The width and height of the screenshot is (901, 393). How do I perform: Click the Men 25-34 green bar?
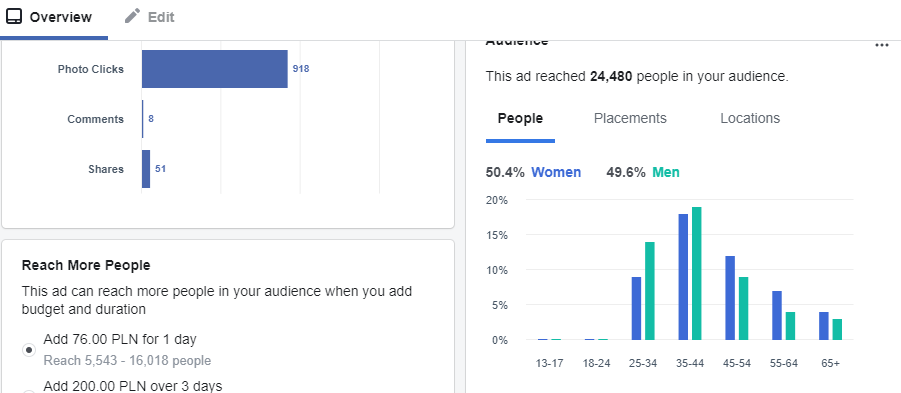click(649, 291)
